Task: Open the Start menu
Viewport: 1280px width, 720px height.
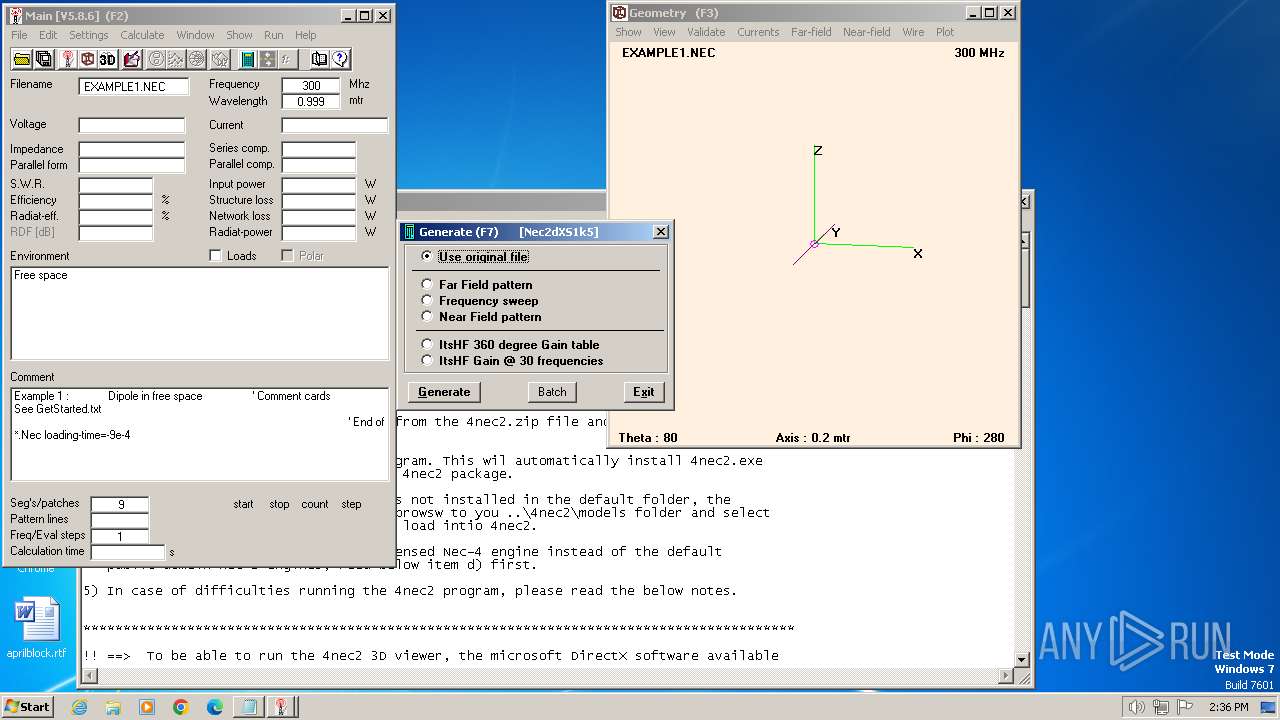Action: pyautogui.click(x=27, y=707)
